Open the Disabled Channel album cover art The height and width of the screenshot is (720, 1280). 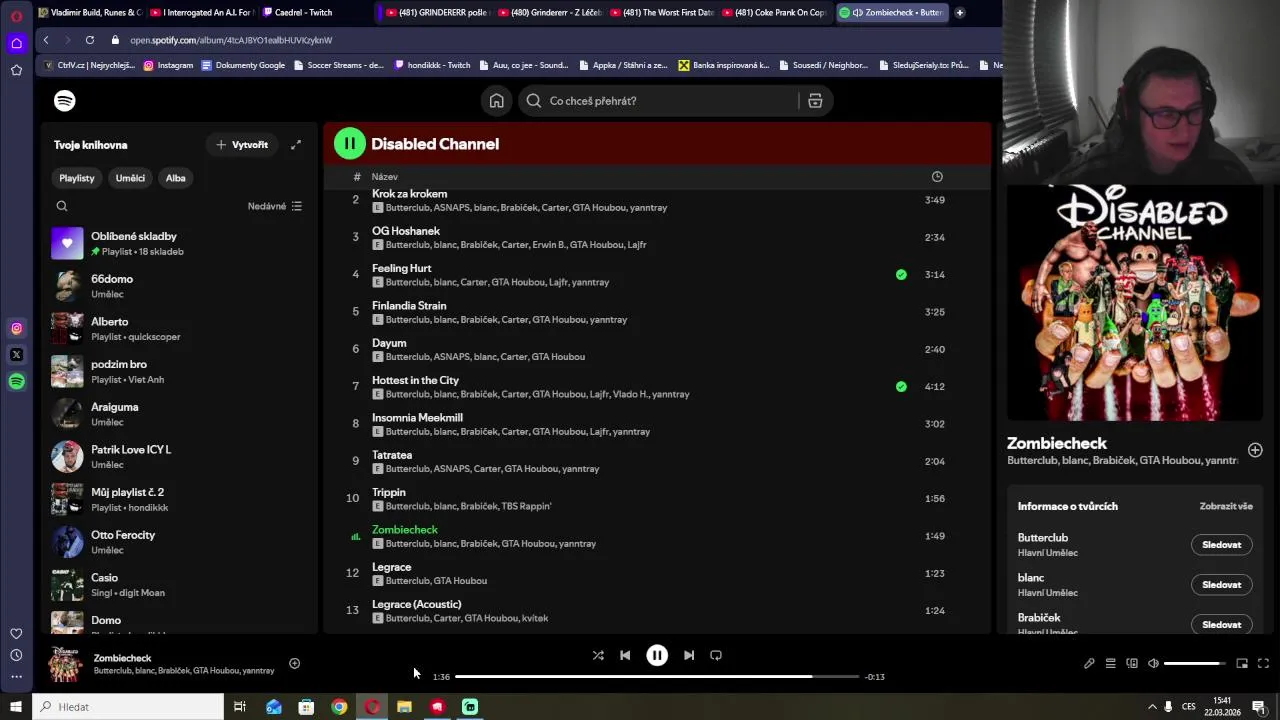1135,303
